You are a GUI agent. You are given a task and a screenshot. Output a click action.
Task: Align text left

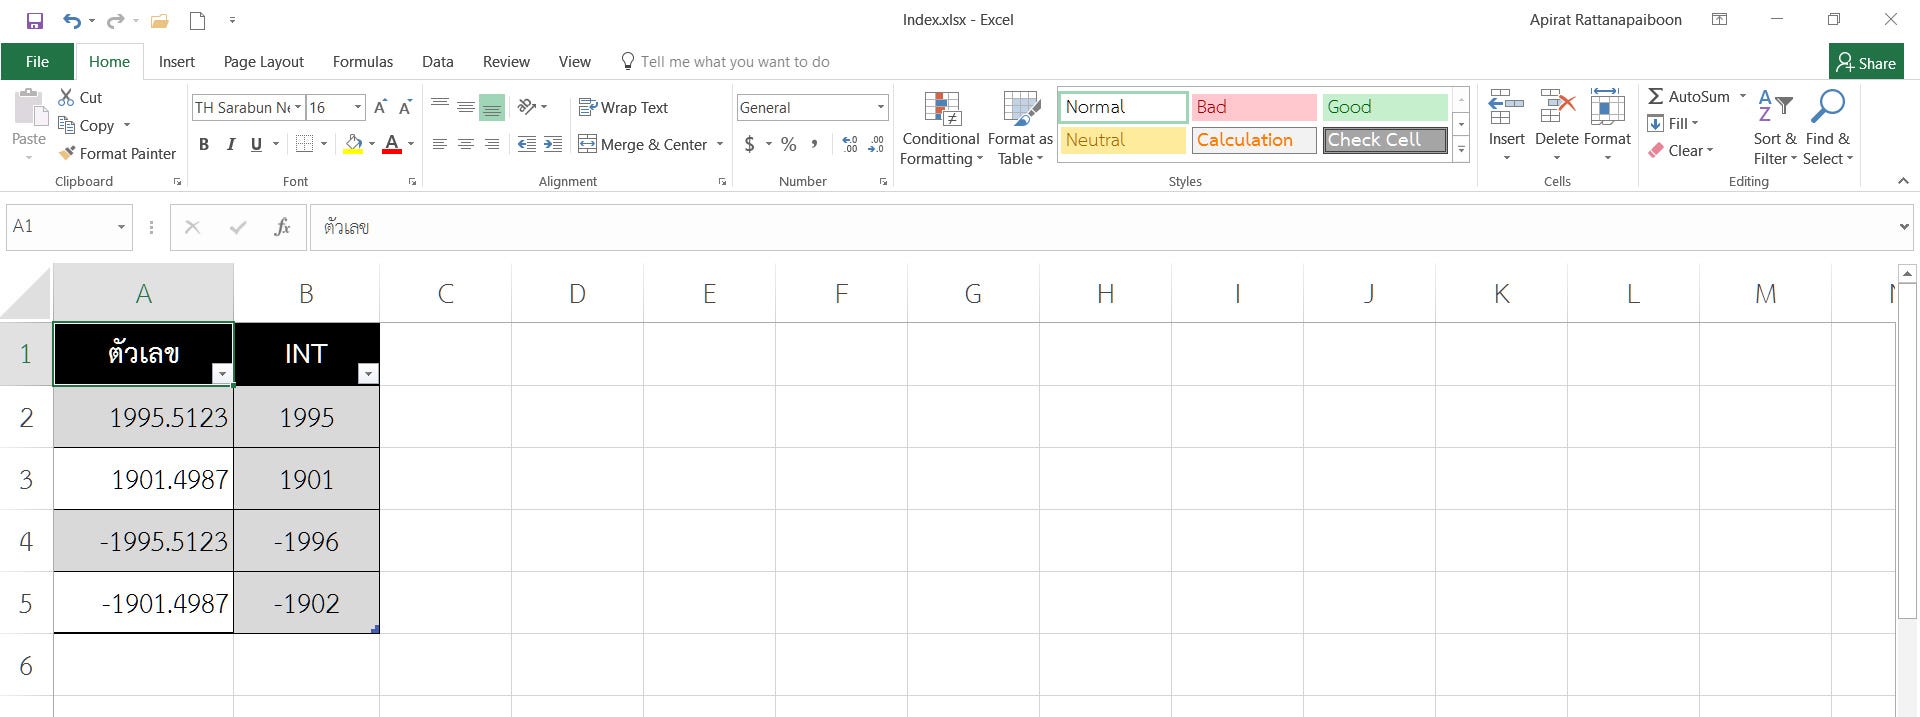440,144
